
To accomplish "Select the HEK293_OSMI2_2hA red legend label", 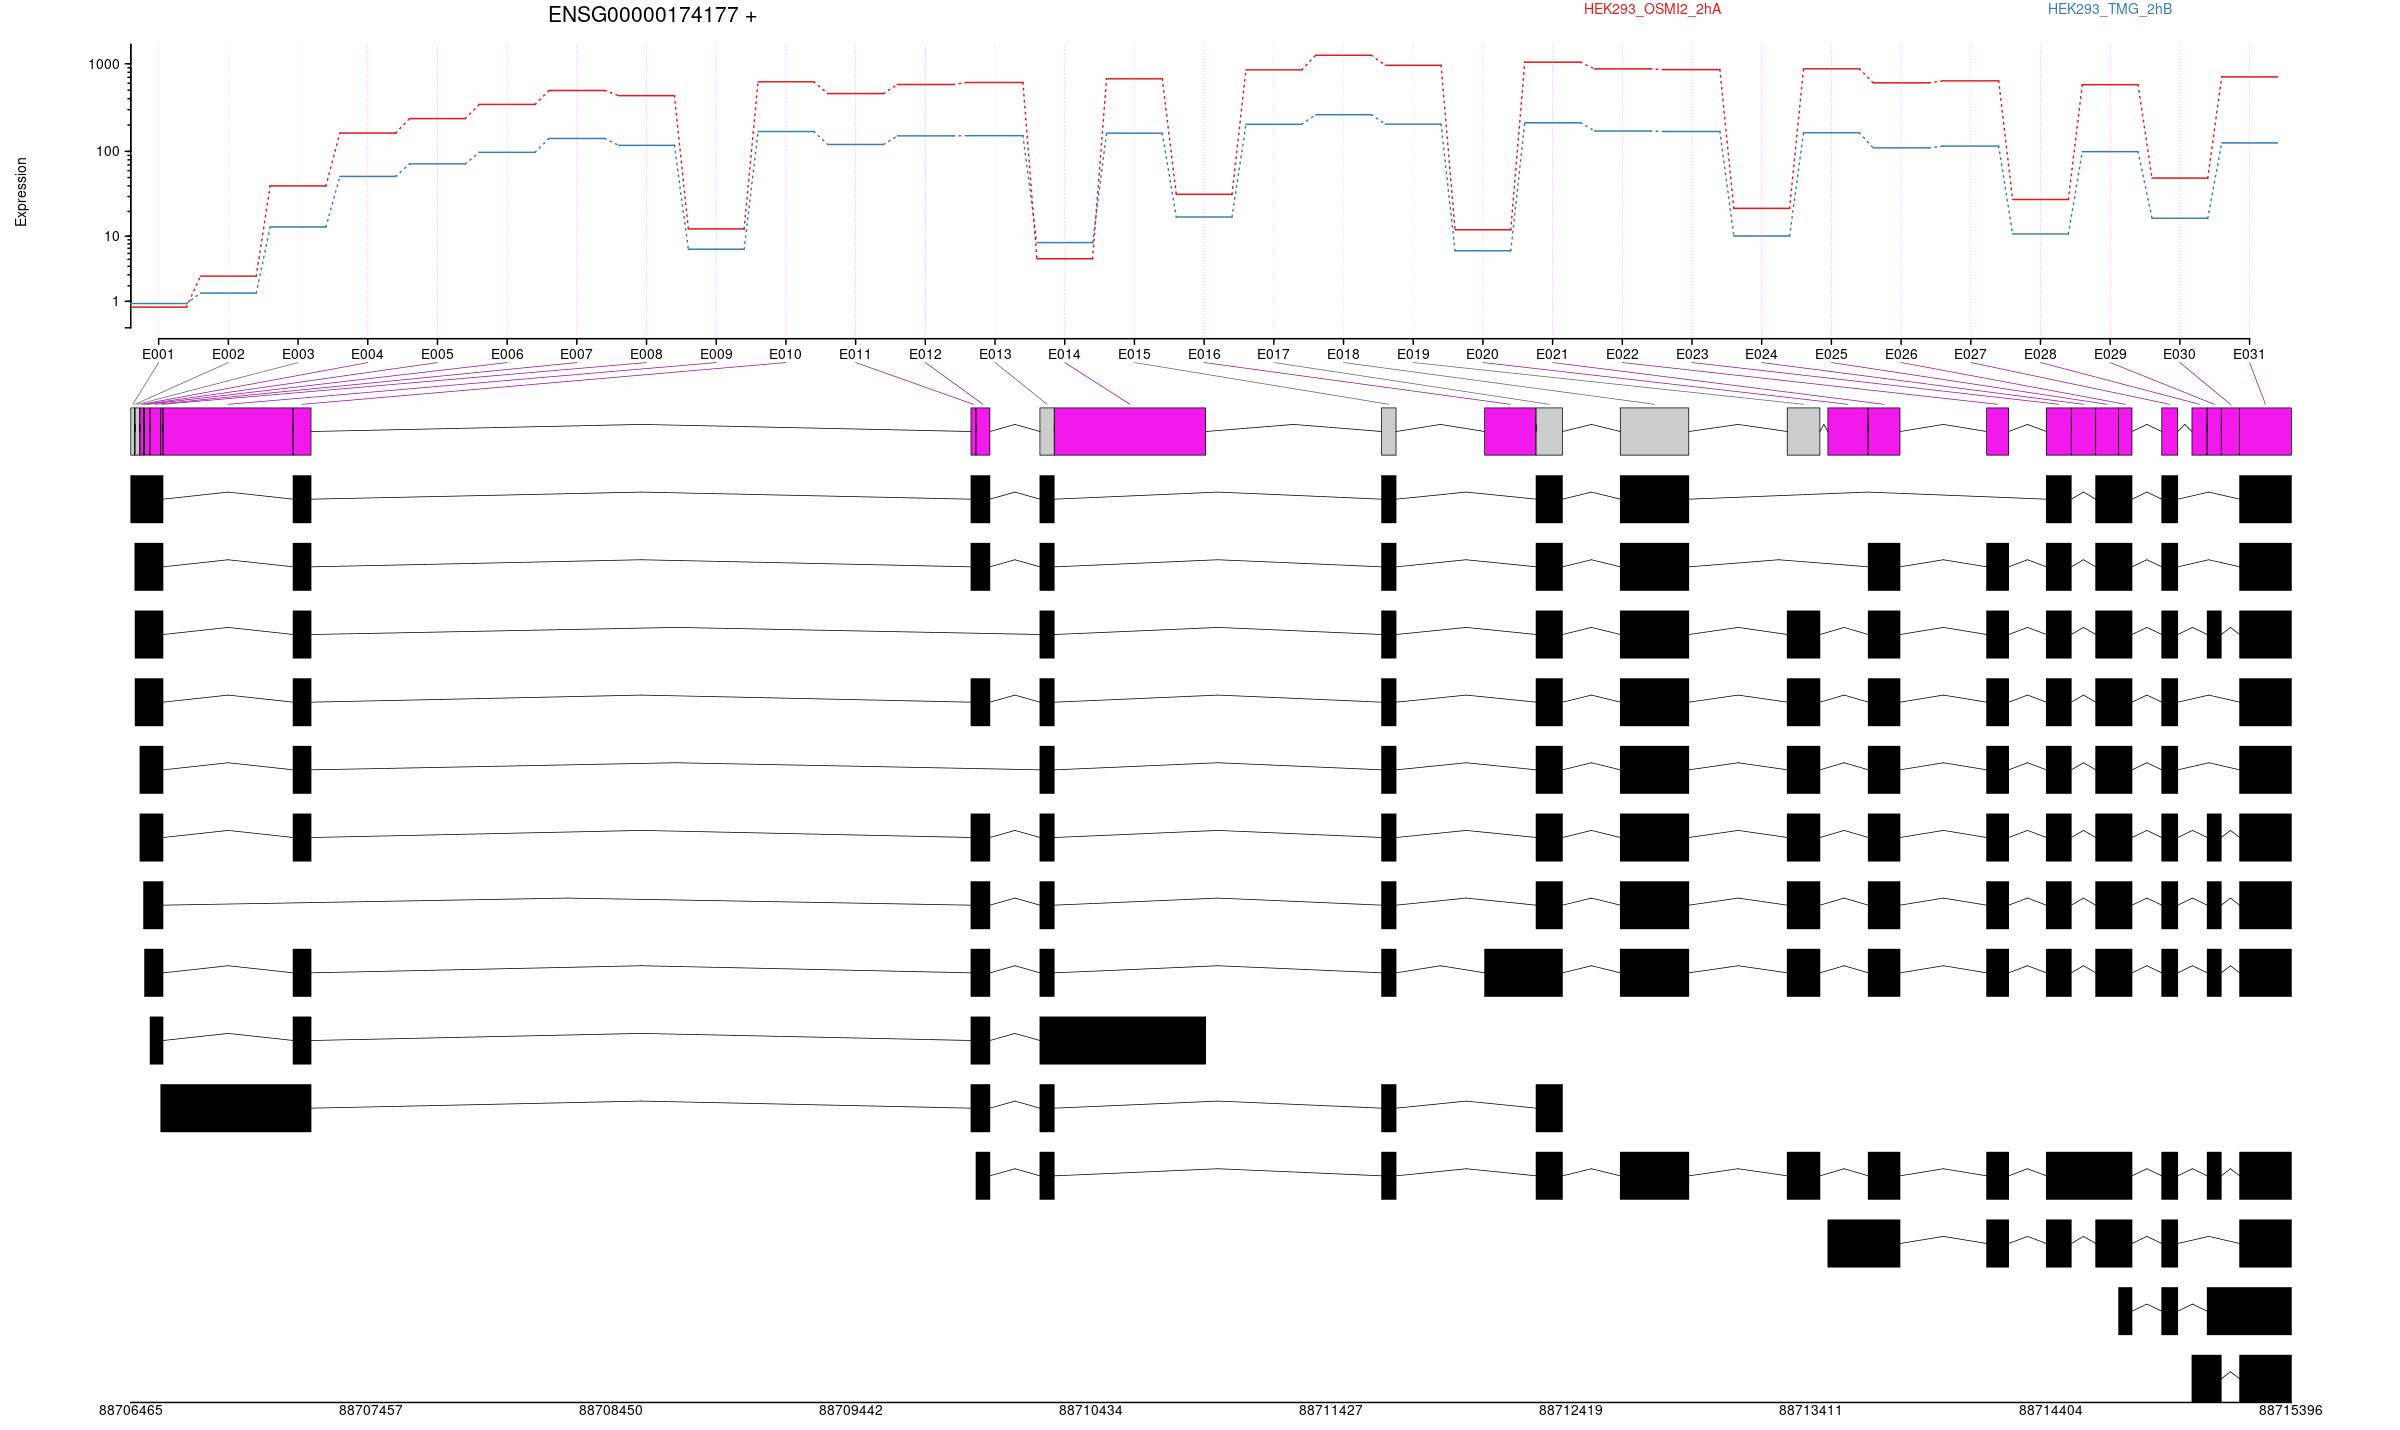I will (1652, 9).
